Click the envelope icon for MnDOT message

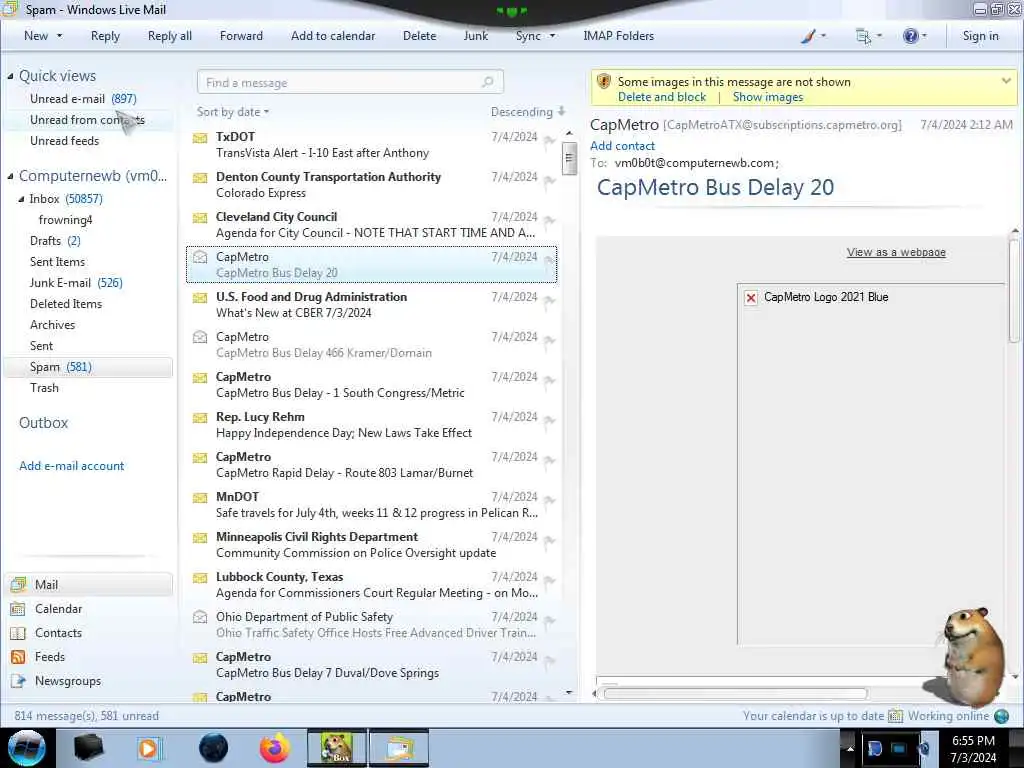point(200,498)
